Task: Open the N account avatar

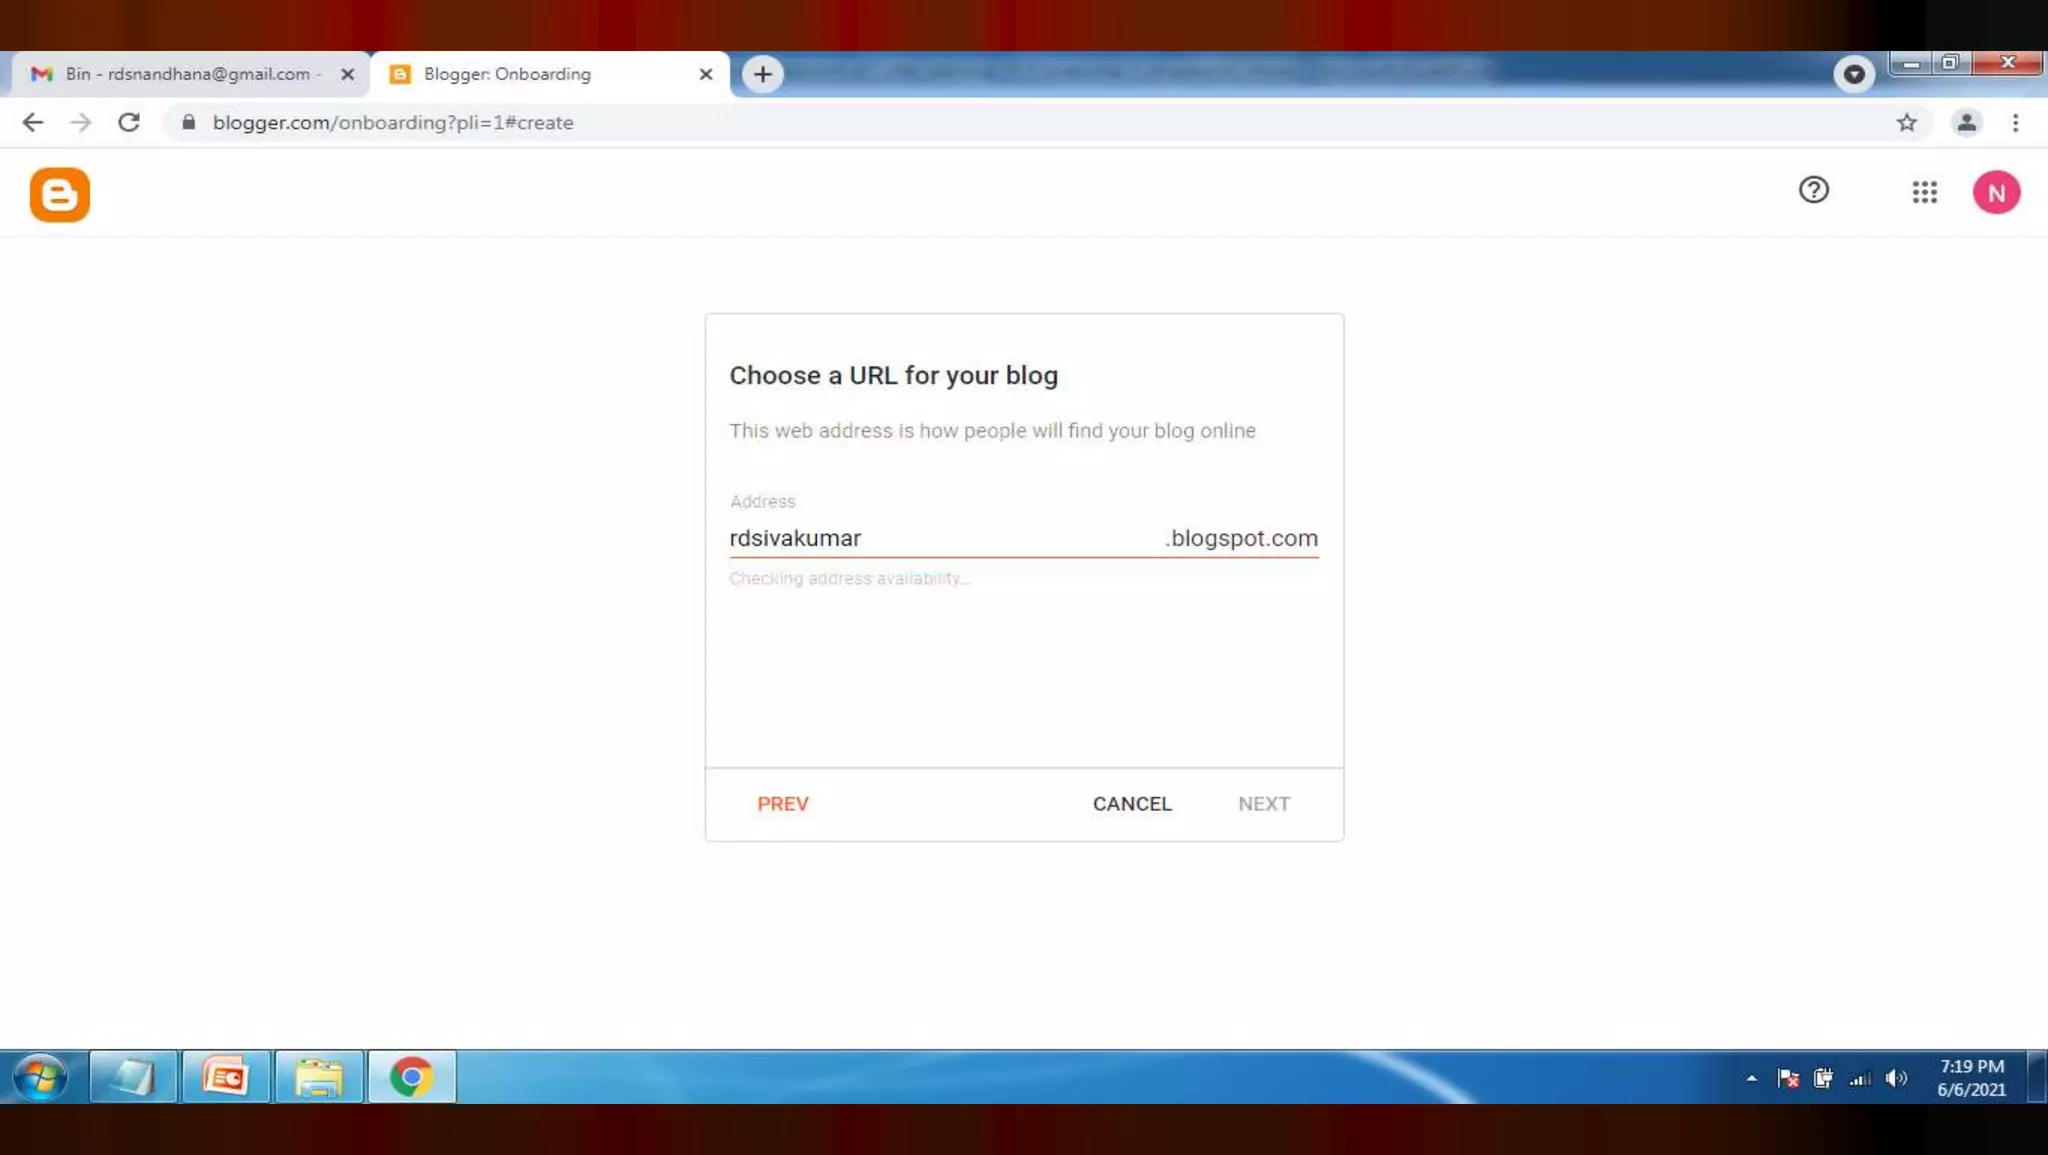Action: coord(1996,193)
